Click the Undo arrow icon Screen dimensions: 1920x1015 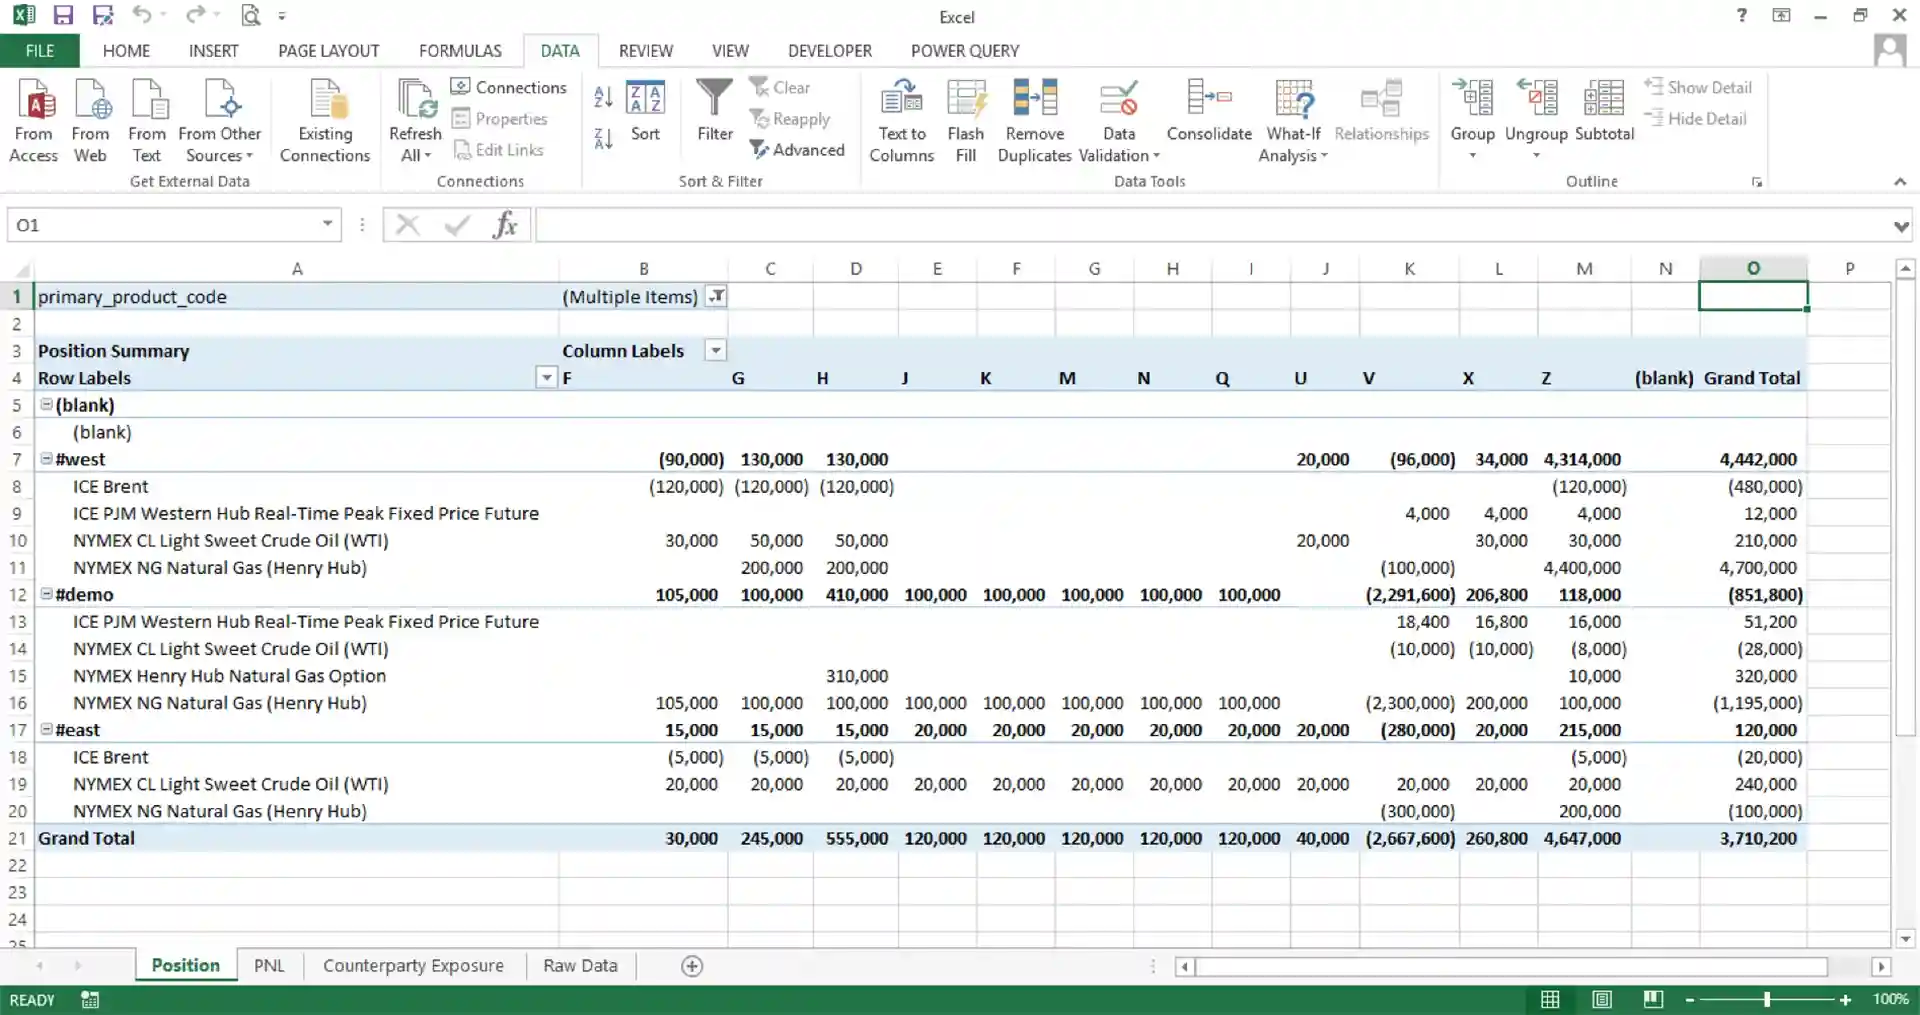click(142, 15)
